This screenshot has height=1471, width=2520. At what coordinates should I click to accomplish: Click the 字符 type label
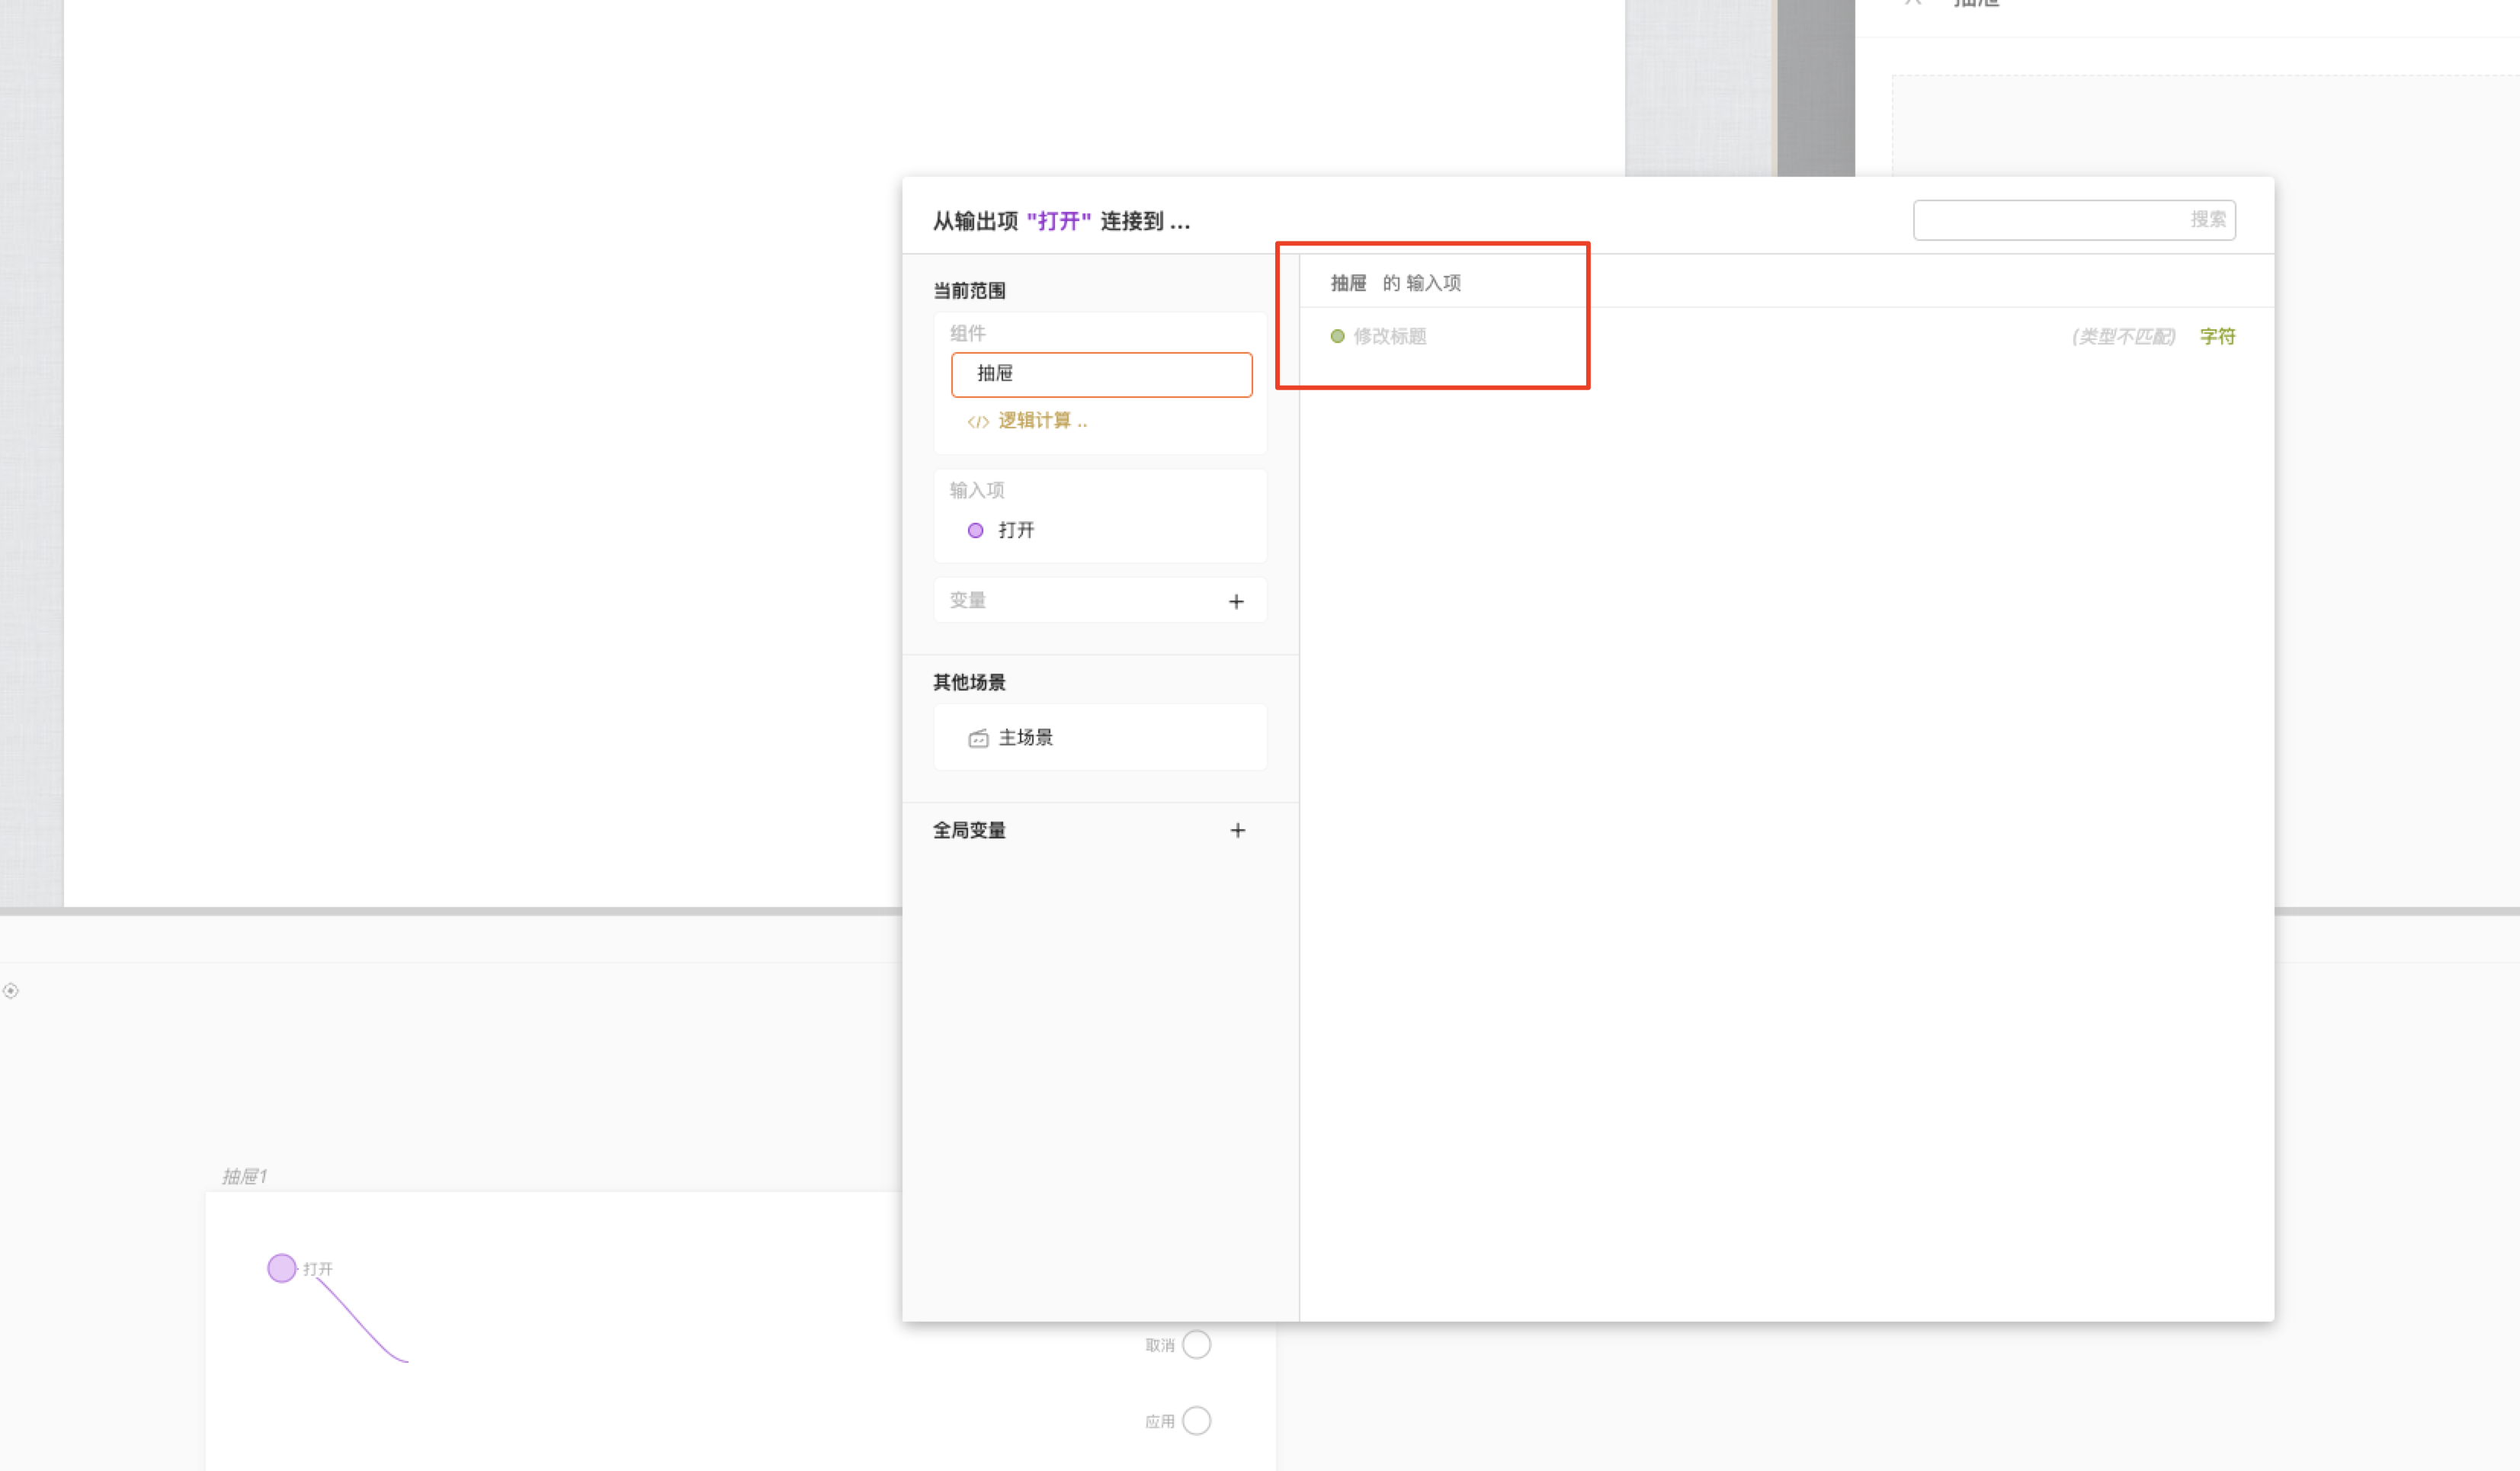point(2217,337)
